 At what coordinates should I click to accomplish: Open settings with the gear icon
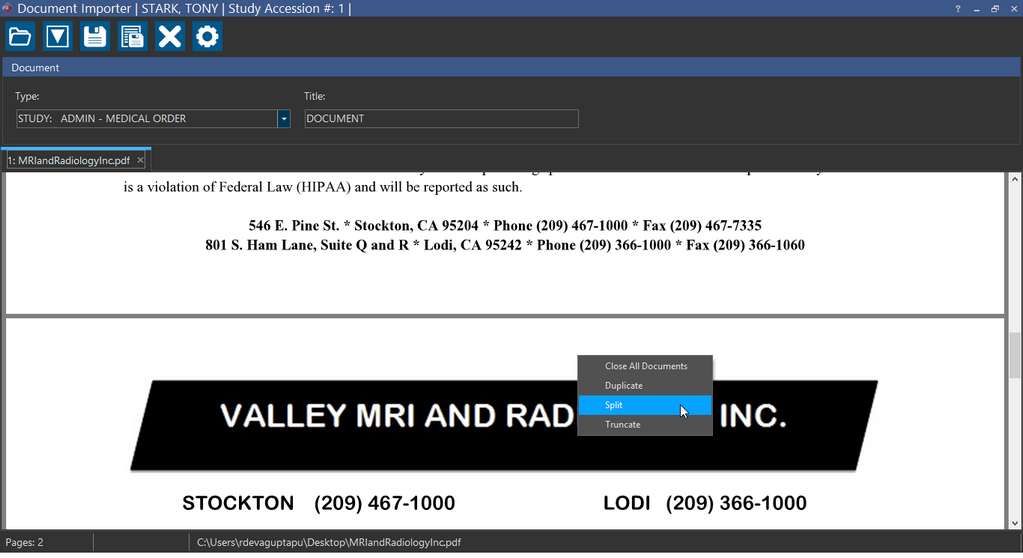pos(207,38)
